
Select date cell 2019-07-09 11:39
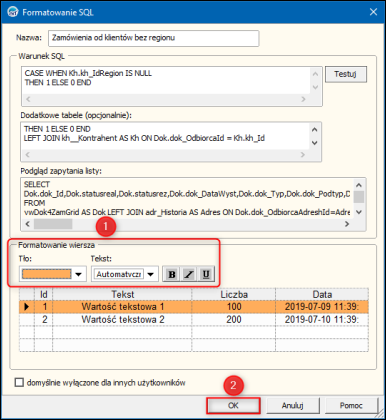click(x=322, y=307)
